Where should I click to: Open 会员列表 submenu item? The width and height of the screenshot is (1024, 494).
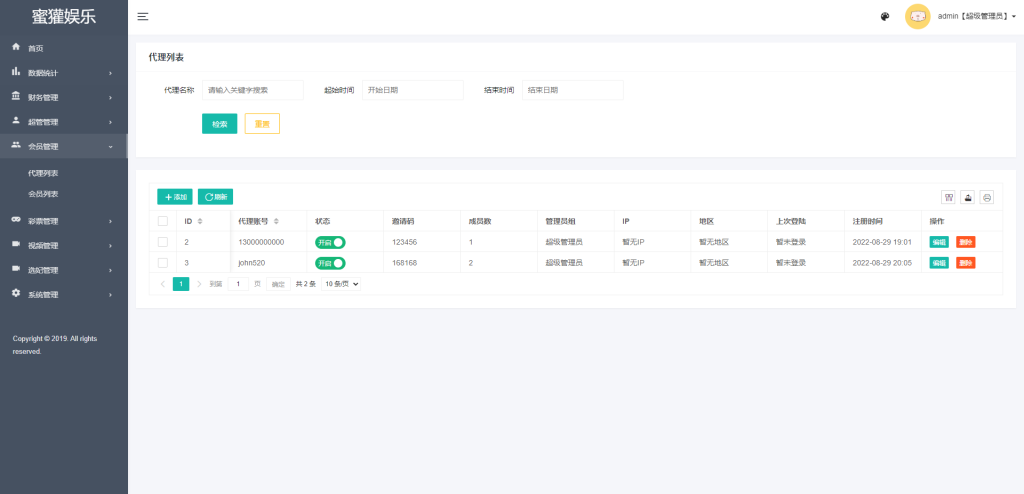tap(43, 194)
